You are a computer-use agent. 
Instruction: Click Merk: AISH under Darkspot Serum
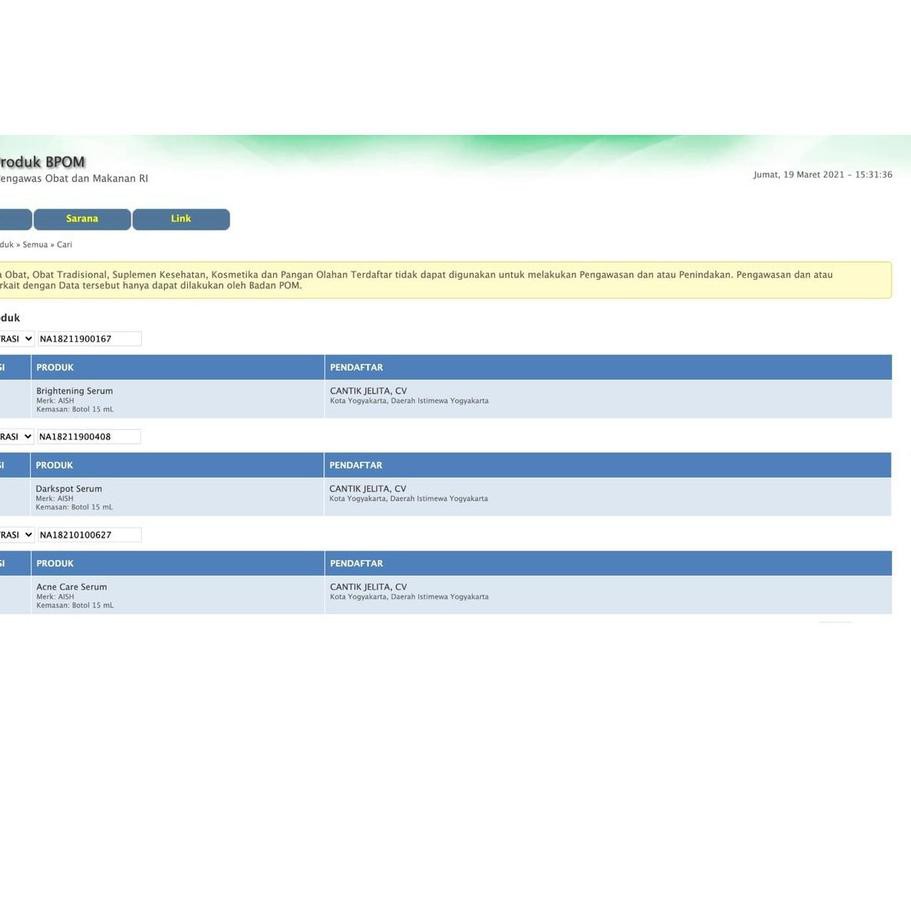(x=55, y=498)
